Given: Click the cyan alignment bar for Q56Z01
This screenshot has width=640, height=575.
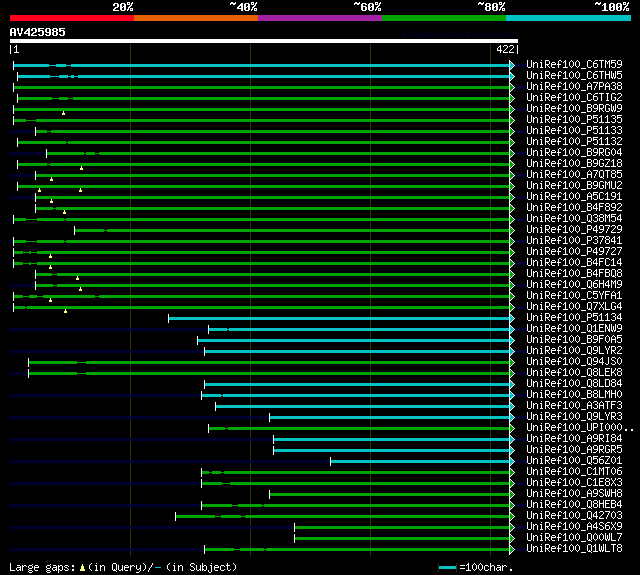Looking at the screenshot, I should click(x=420, y=460).
